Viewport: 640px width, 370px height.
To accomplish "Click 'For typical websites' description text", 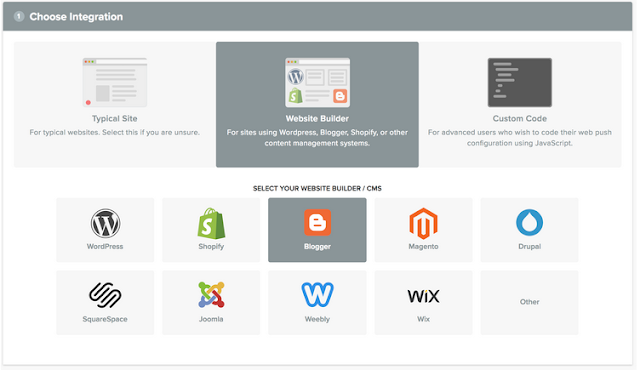I will pyautogui.click(x=115, y=132).
